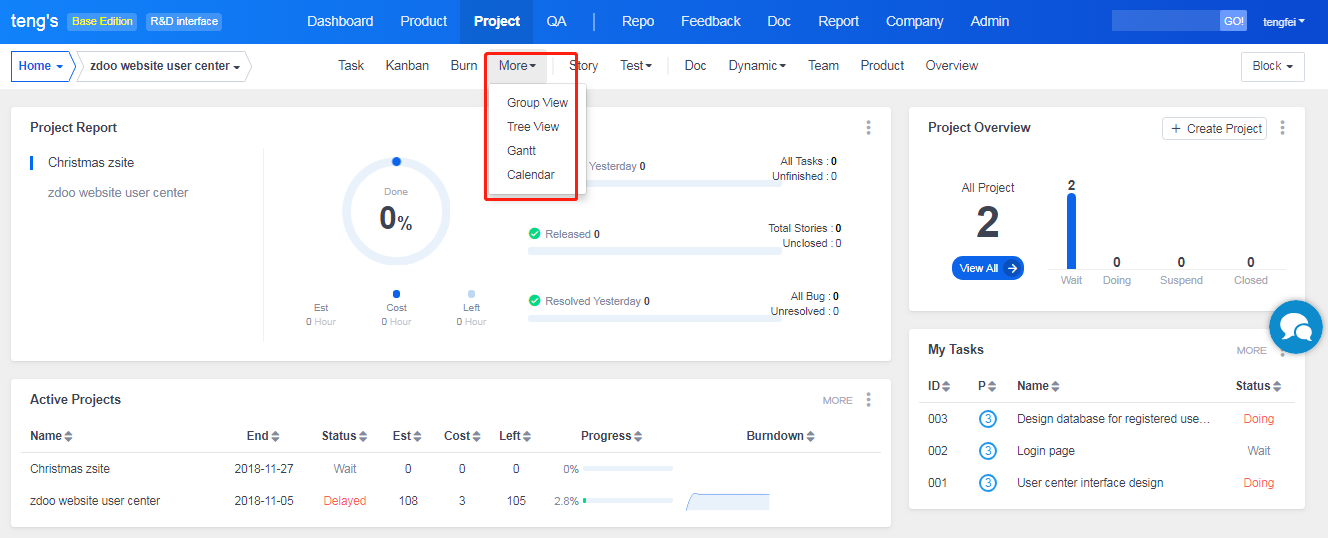Open zdoo website user center project selector
The image size is (1328, 538).
coord(165,67)
